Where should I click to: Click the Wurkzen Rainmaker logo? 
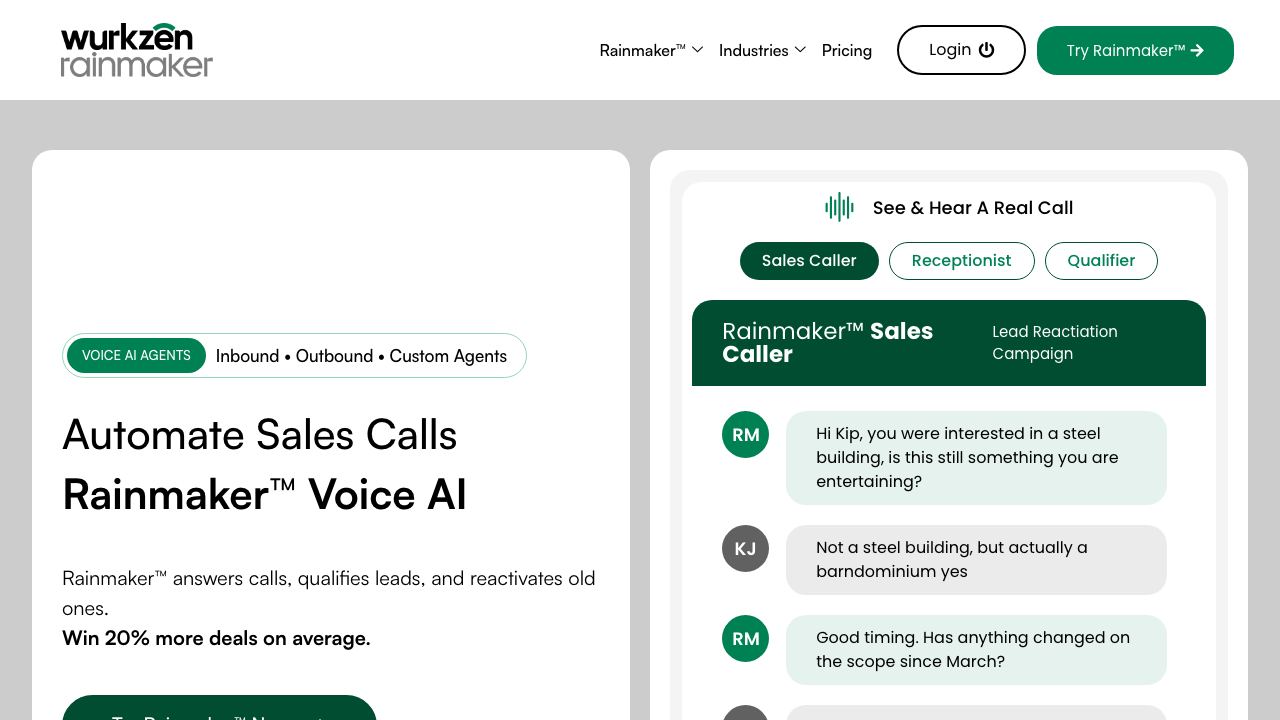[137, 50]
